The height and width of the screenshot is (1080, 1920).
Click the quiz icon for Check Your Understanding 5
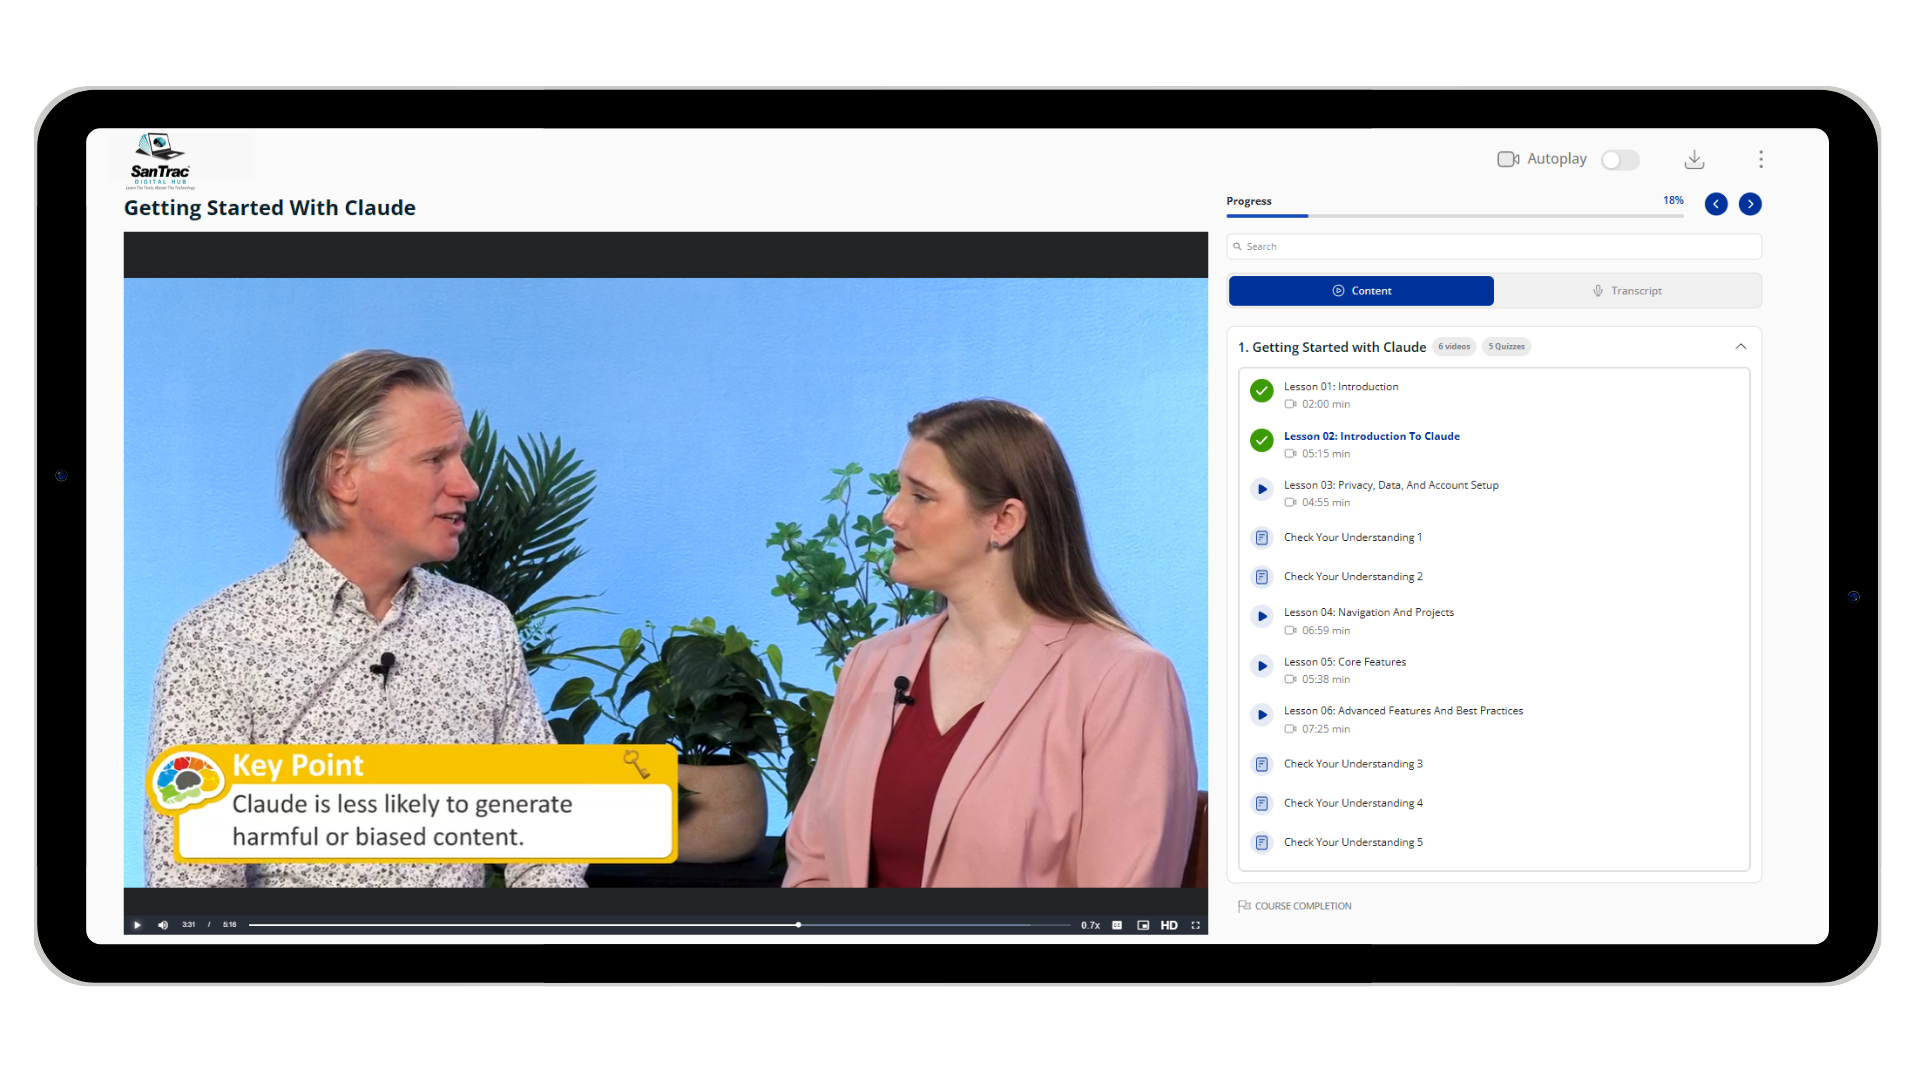pyautogui.click(x=1262, y=842)
